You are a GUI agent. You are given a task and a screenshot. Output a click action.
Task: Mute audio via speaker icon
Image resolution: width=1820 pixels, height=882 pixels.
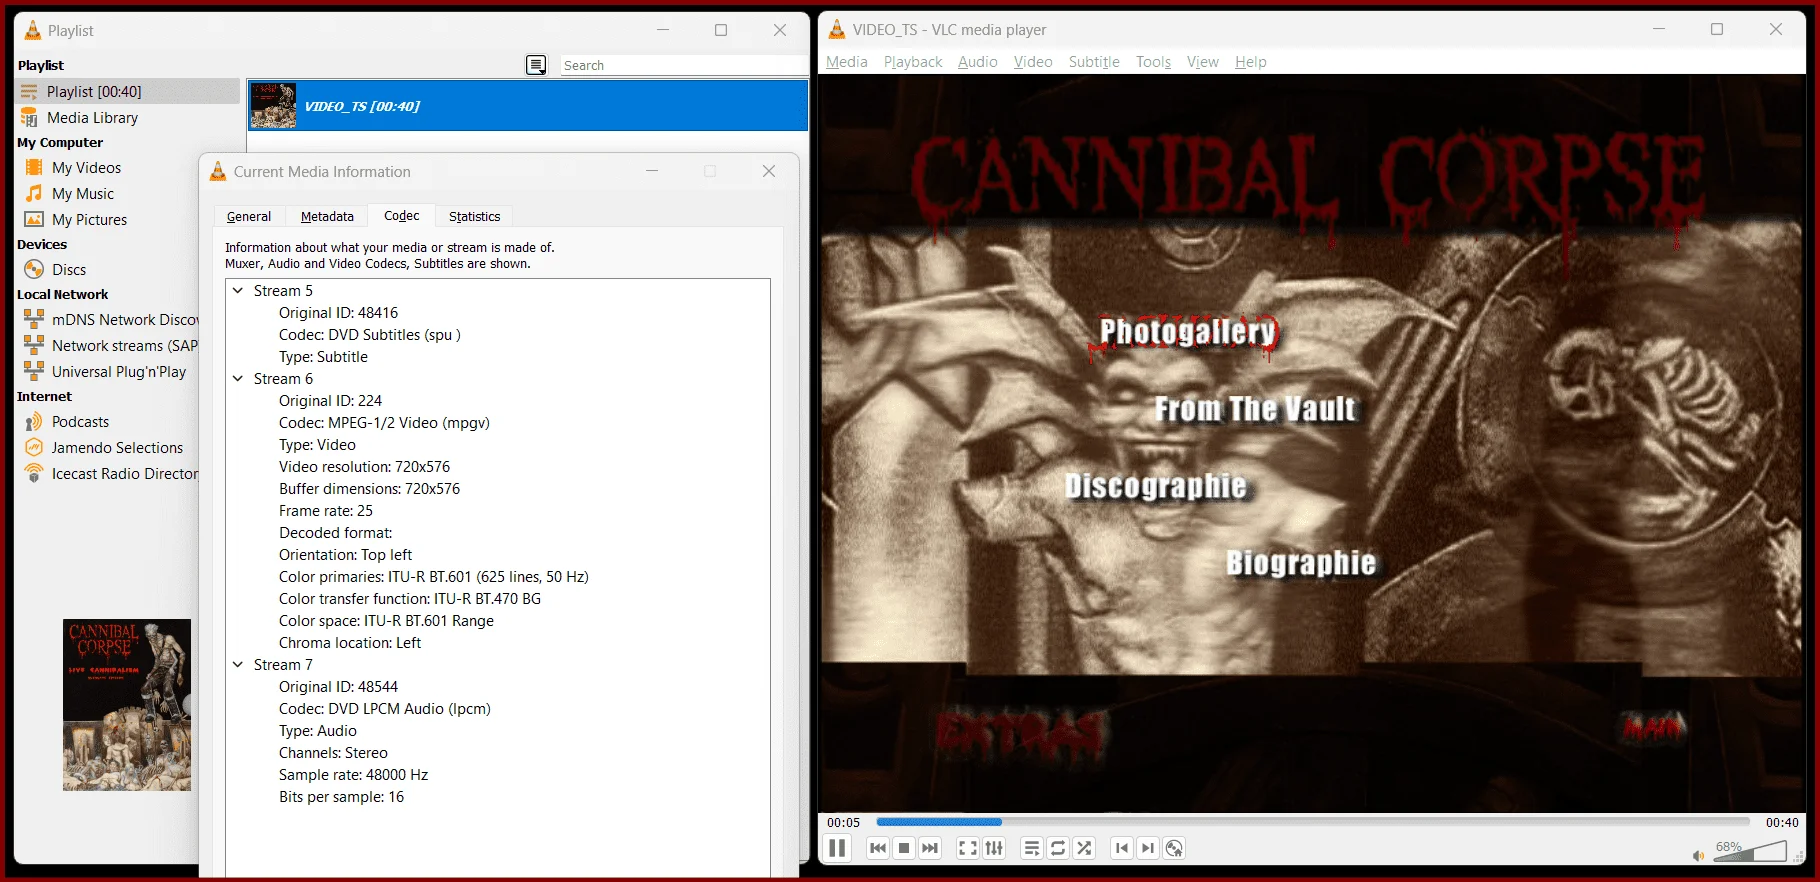coord(1698,855)
